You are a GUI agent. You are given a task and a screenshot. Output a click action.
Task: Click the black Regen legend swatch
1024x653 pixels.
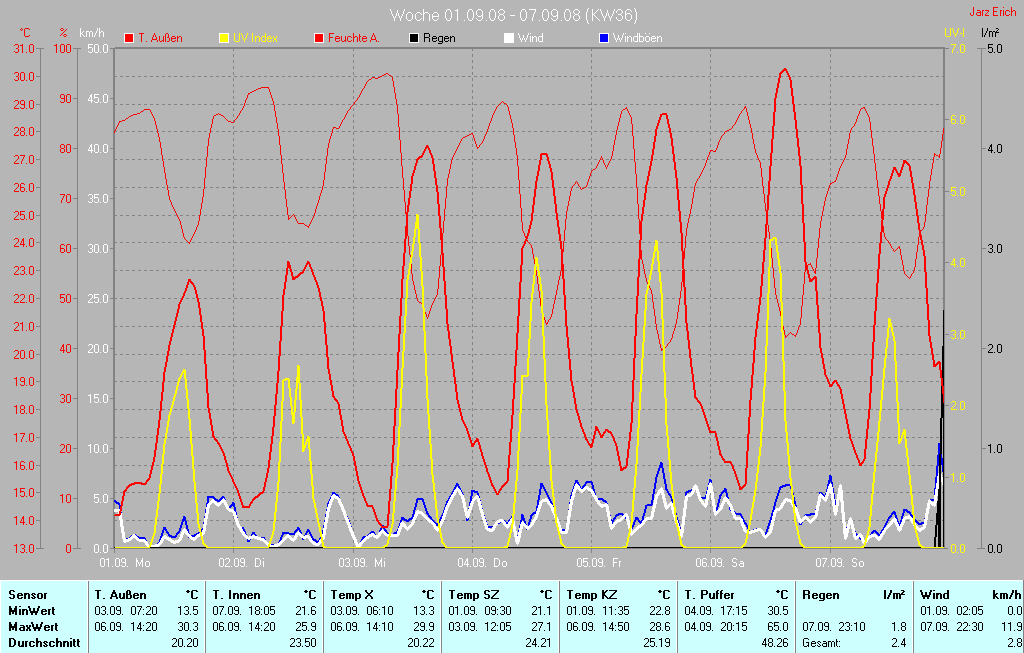[x=414, y=38]
